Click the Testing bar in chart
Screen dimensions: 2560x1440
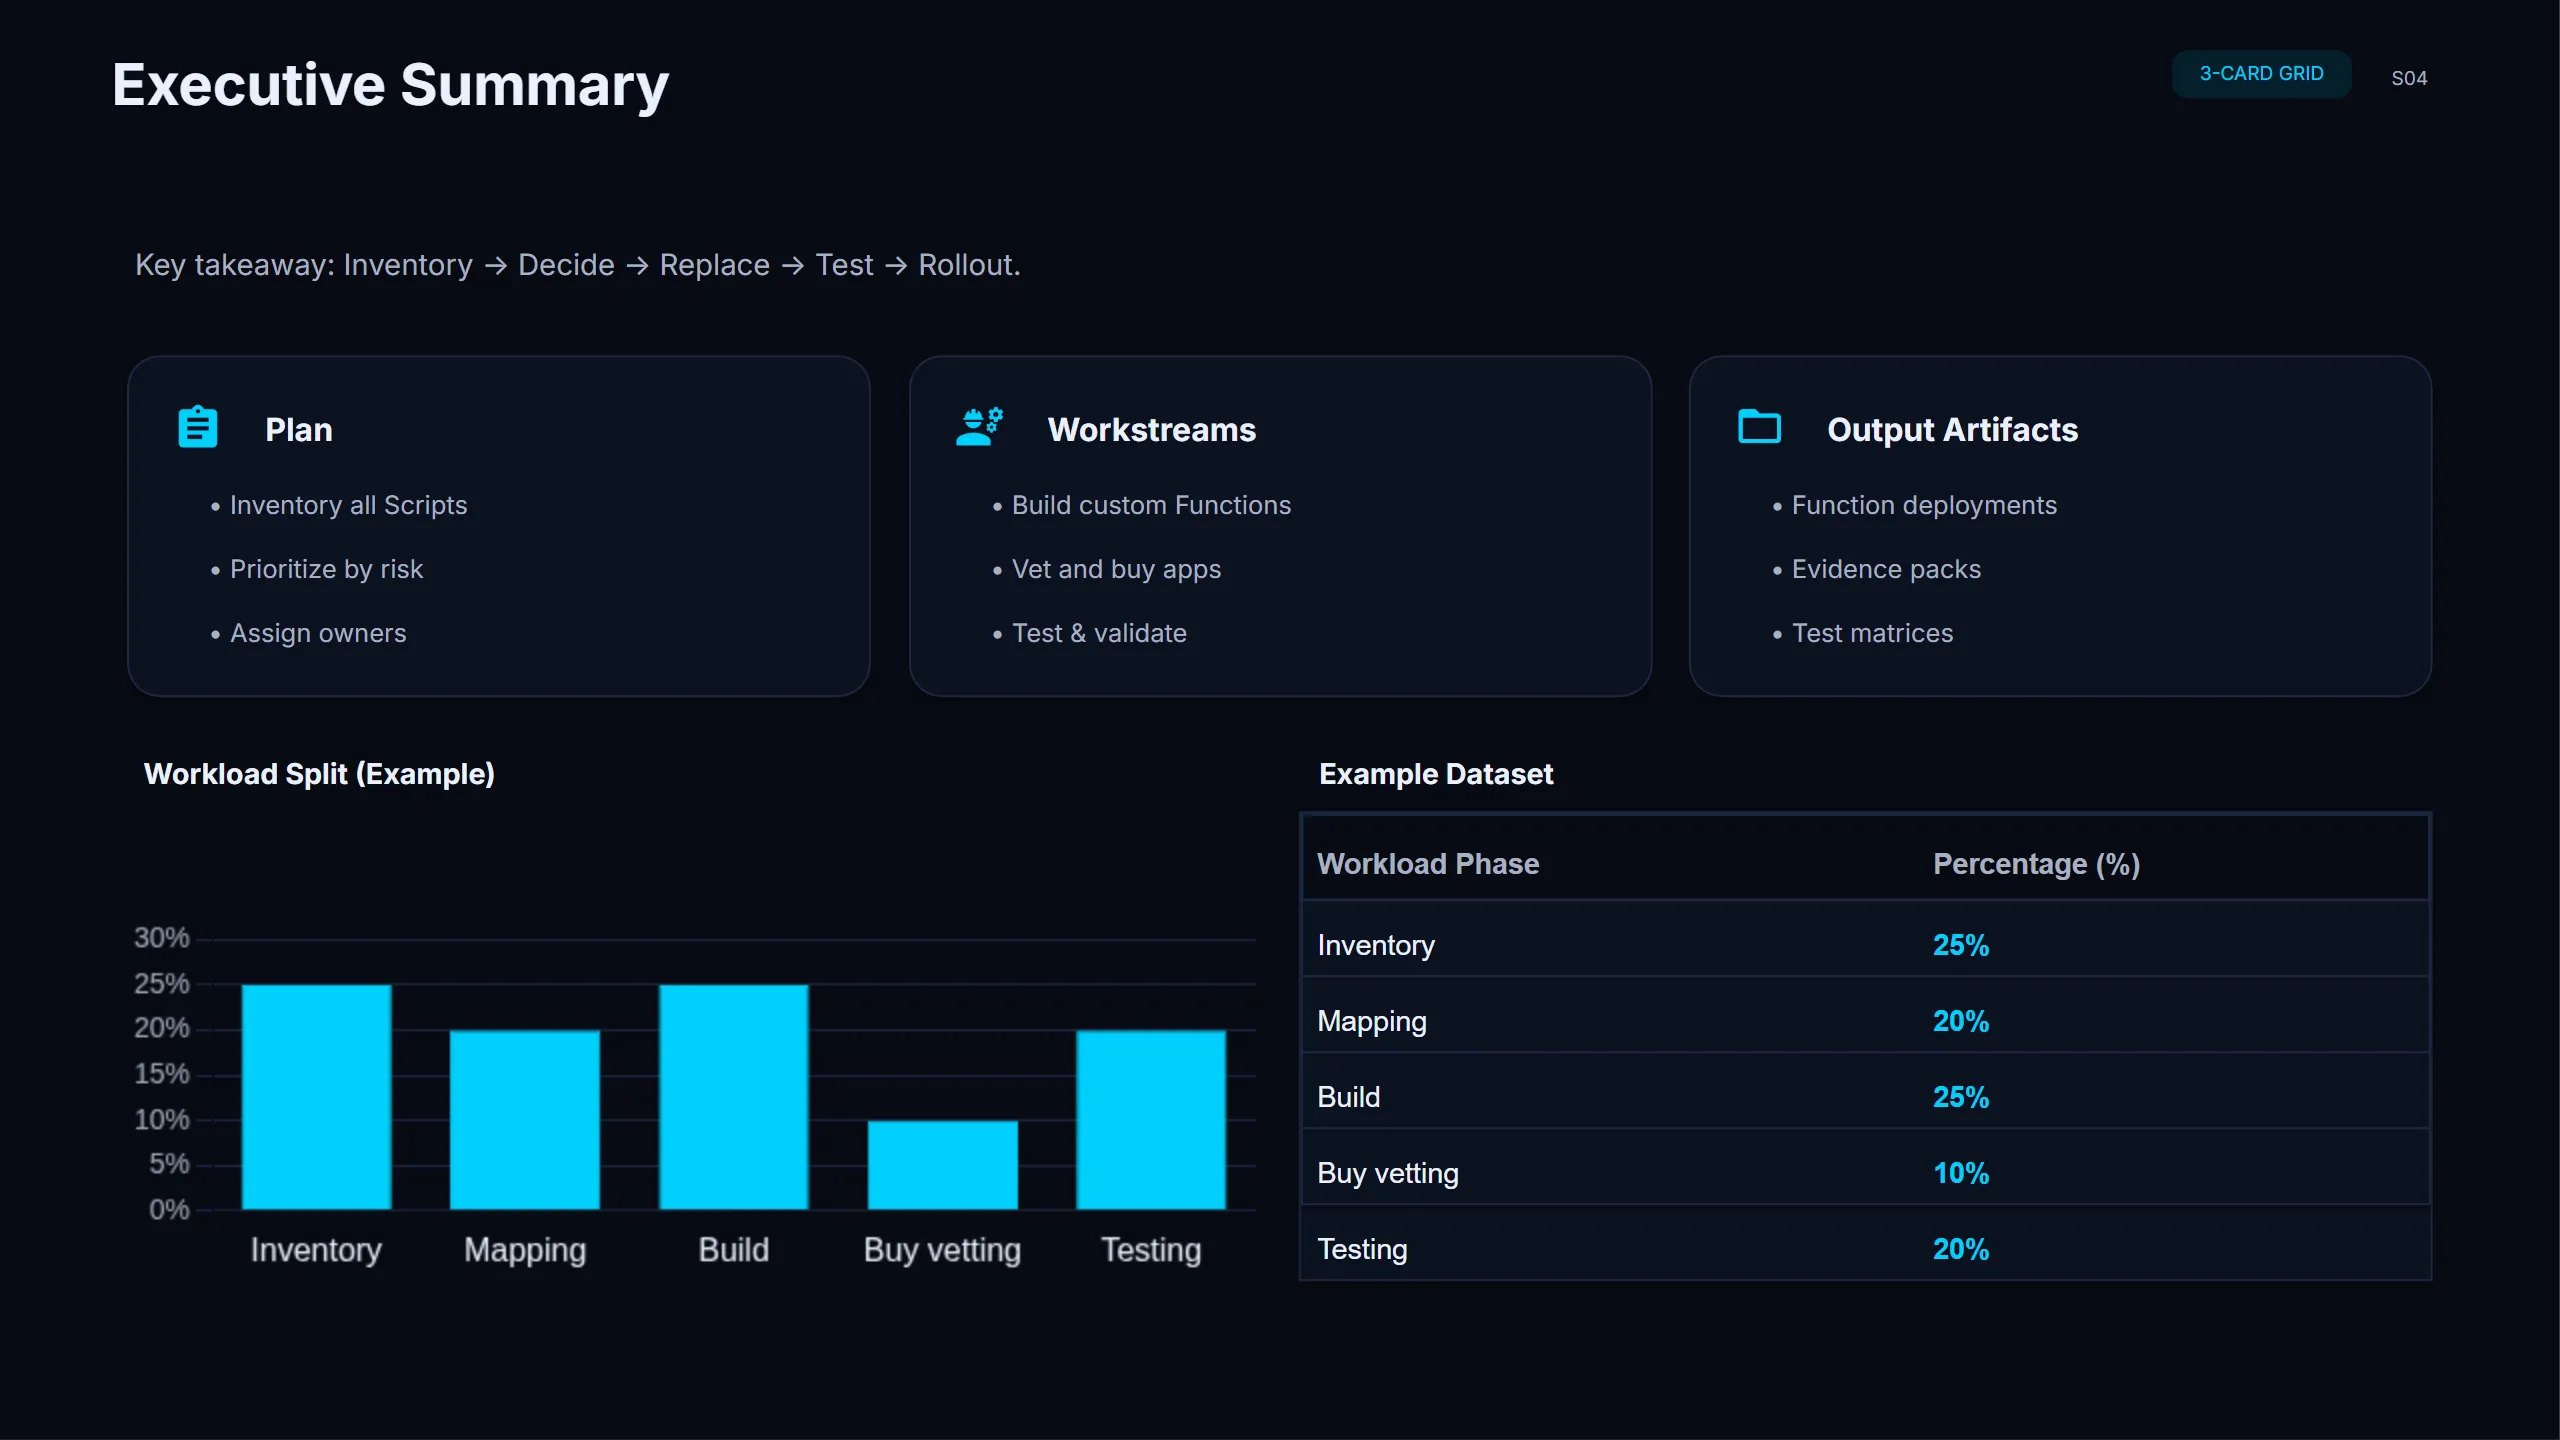point(1150,1119)
